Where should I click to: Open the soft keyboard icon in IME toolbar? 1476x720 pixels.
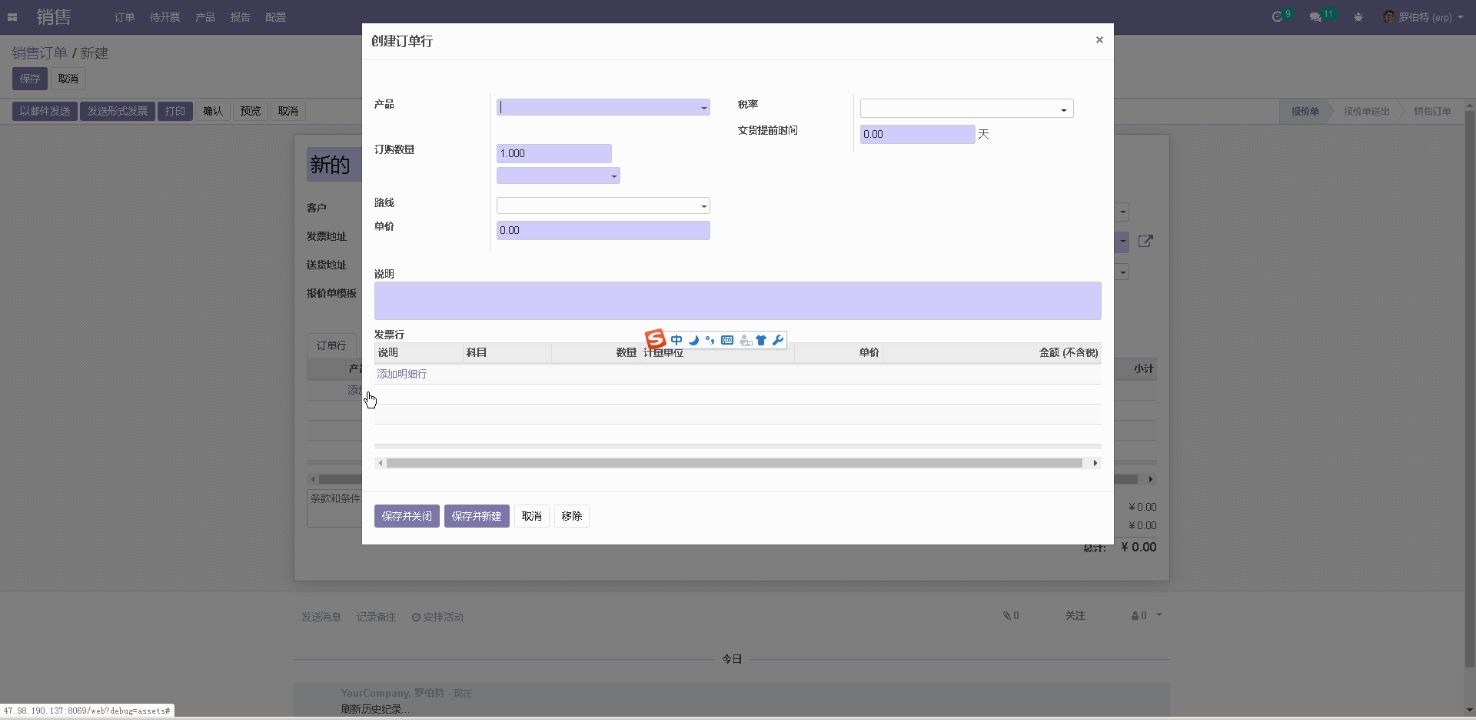[727, 340]
